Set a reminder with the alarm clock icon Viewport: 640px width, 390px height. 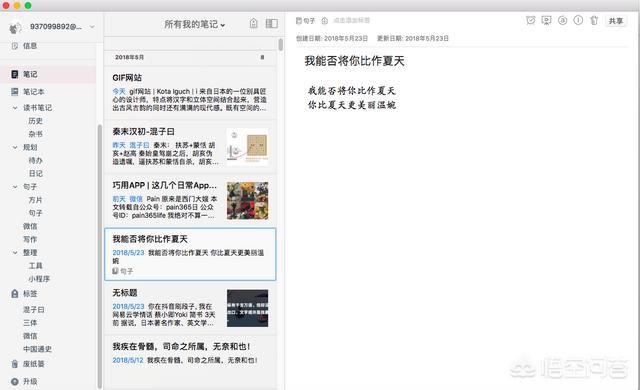[530, 20]
